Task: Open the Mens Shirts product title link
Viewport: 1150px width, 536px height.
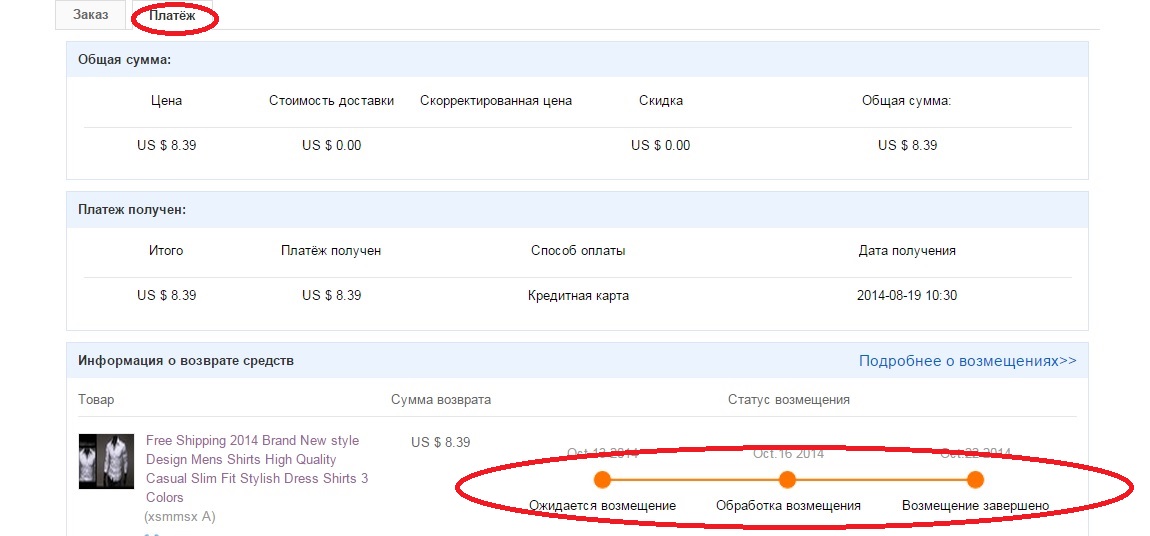Action: (256, 468)
